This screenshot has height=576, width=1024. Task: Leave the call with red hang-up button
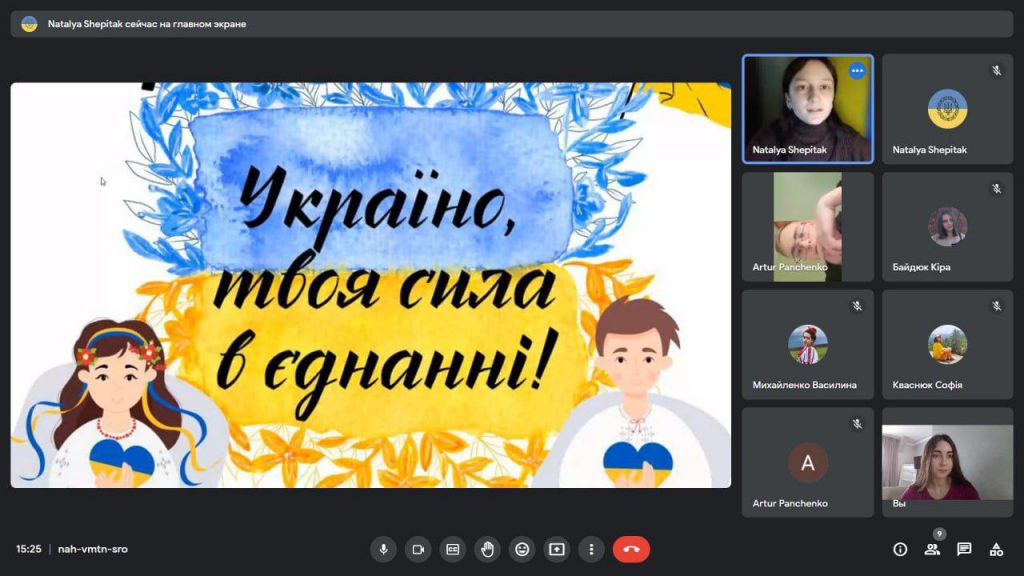click(631, 549)
